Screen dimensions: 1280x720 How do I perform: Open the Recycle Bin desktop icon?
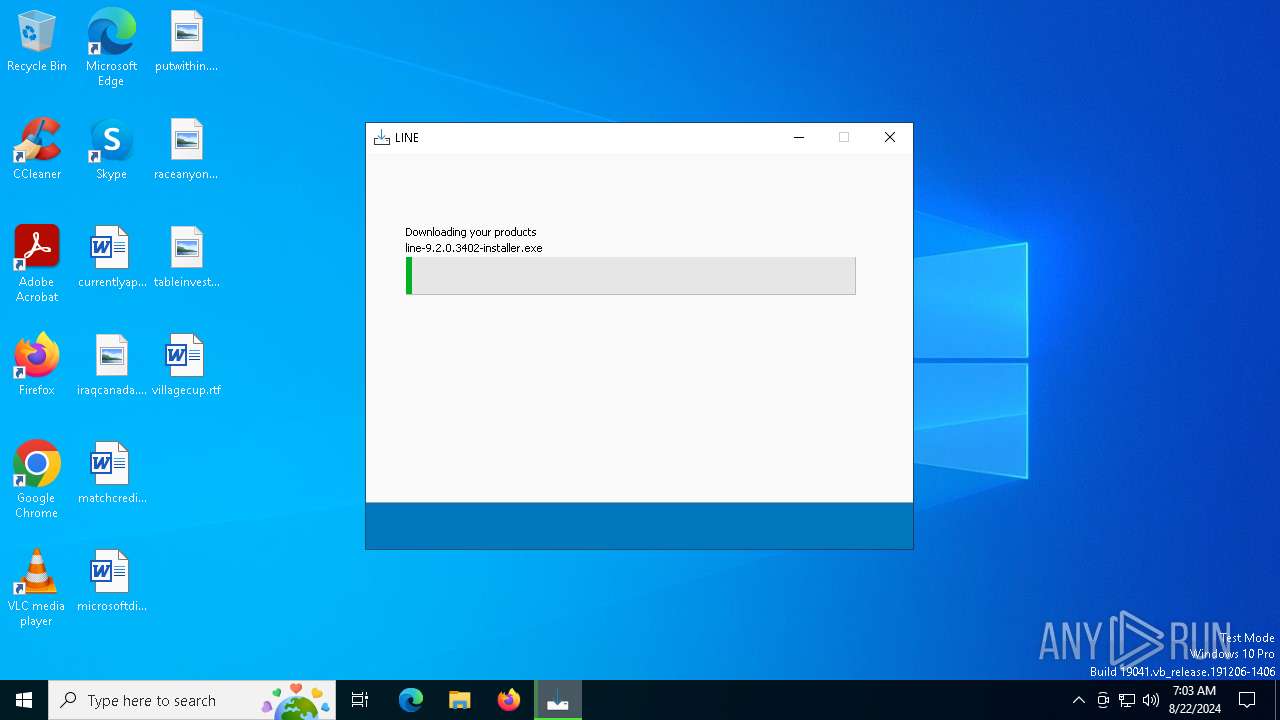[37, 42]
